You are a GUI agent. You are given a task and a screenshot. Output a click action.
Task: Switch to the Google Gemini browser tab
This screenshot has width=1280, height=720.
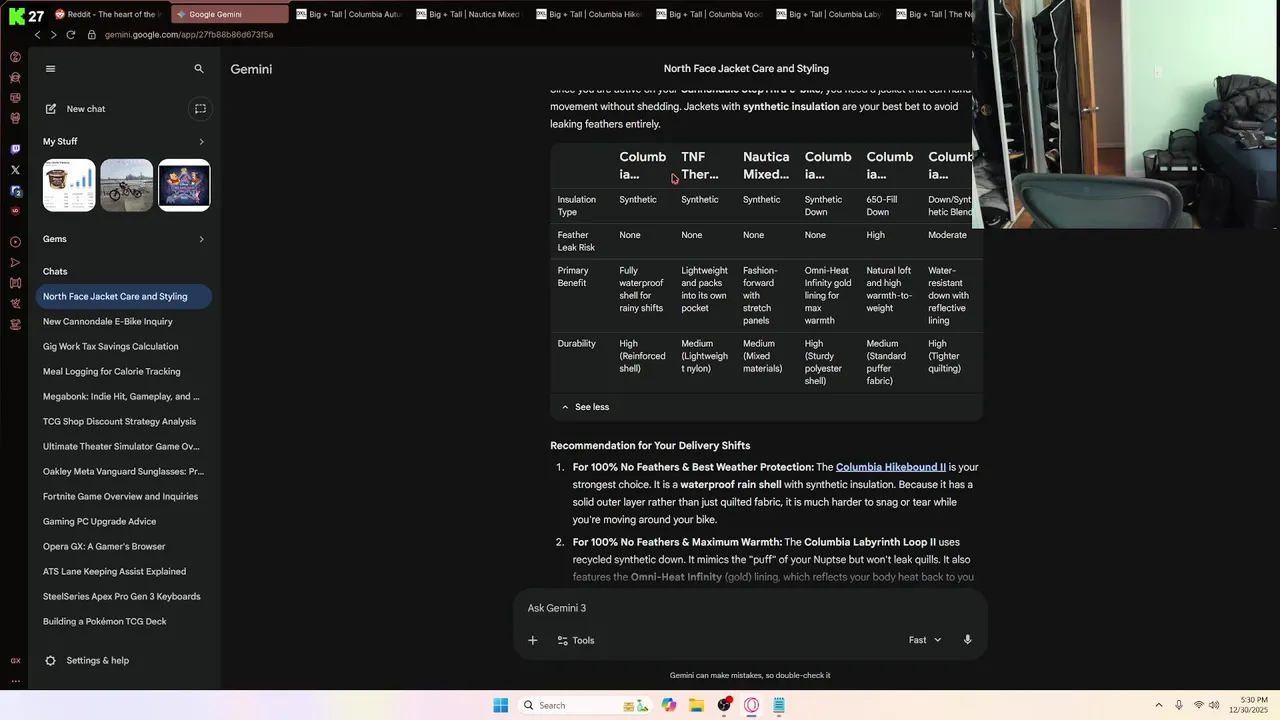click(x=228, y=14)
